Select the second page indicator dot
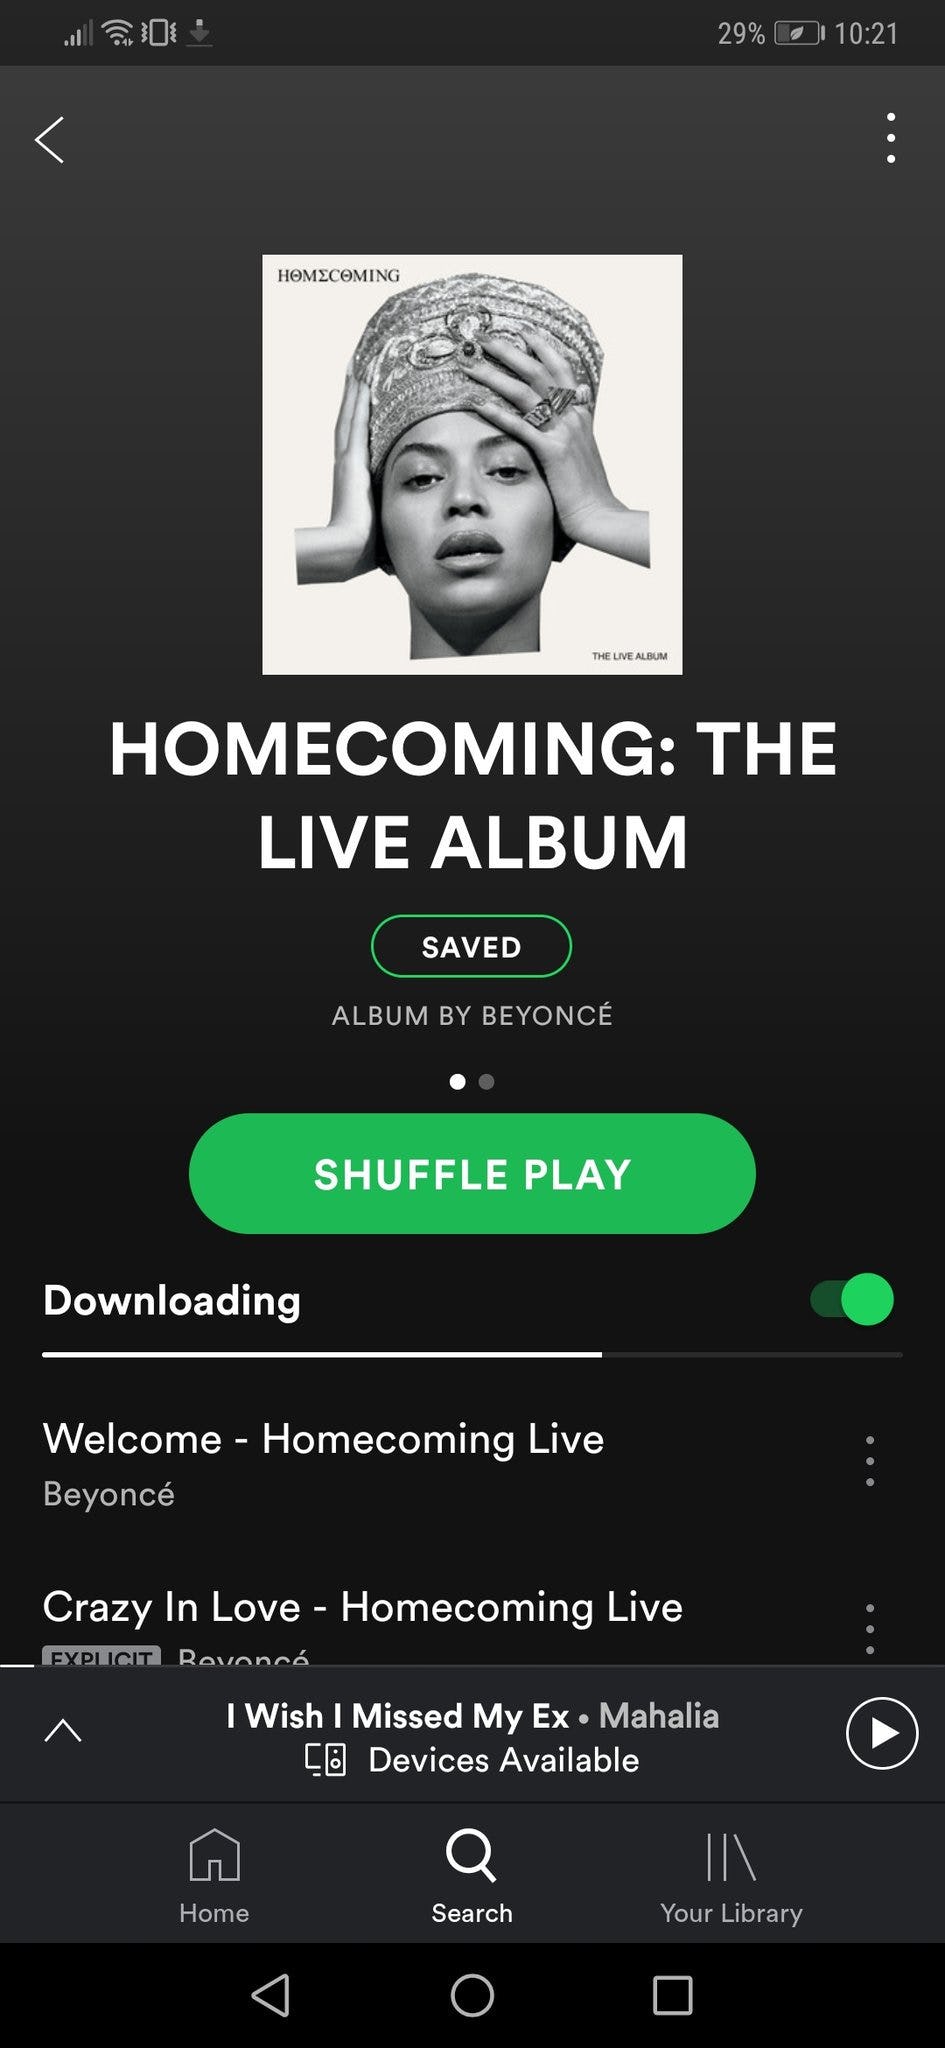Screen dimensions: 945x2048 487,1081
